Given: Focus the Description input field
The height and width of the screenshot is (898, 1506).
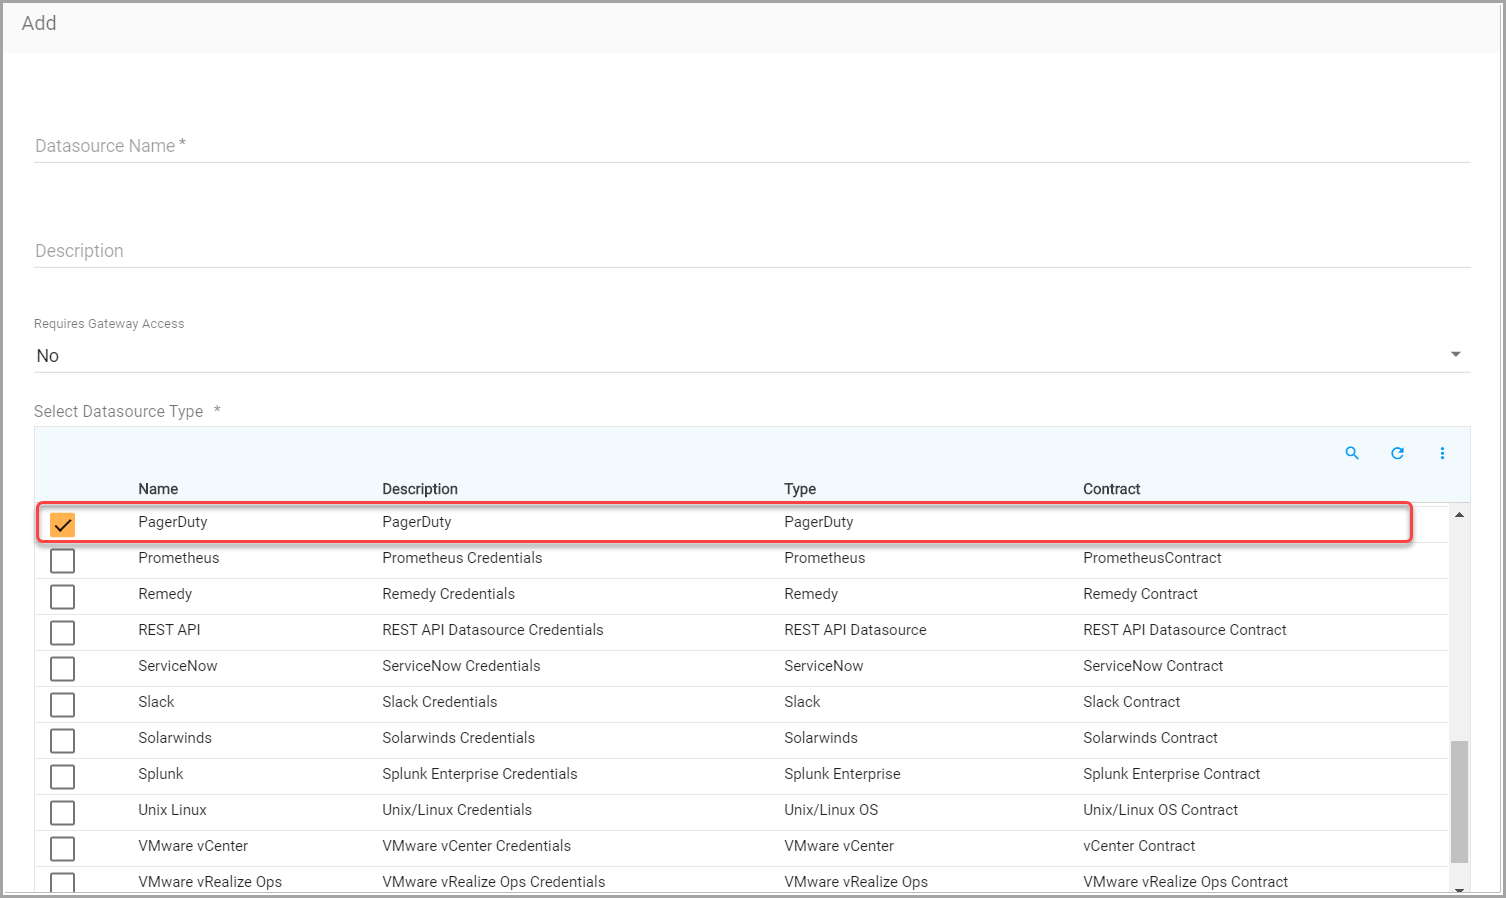Looking at the screenshot, I should pyautogui.click(x=752, y=250).
